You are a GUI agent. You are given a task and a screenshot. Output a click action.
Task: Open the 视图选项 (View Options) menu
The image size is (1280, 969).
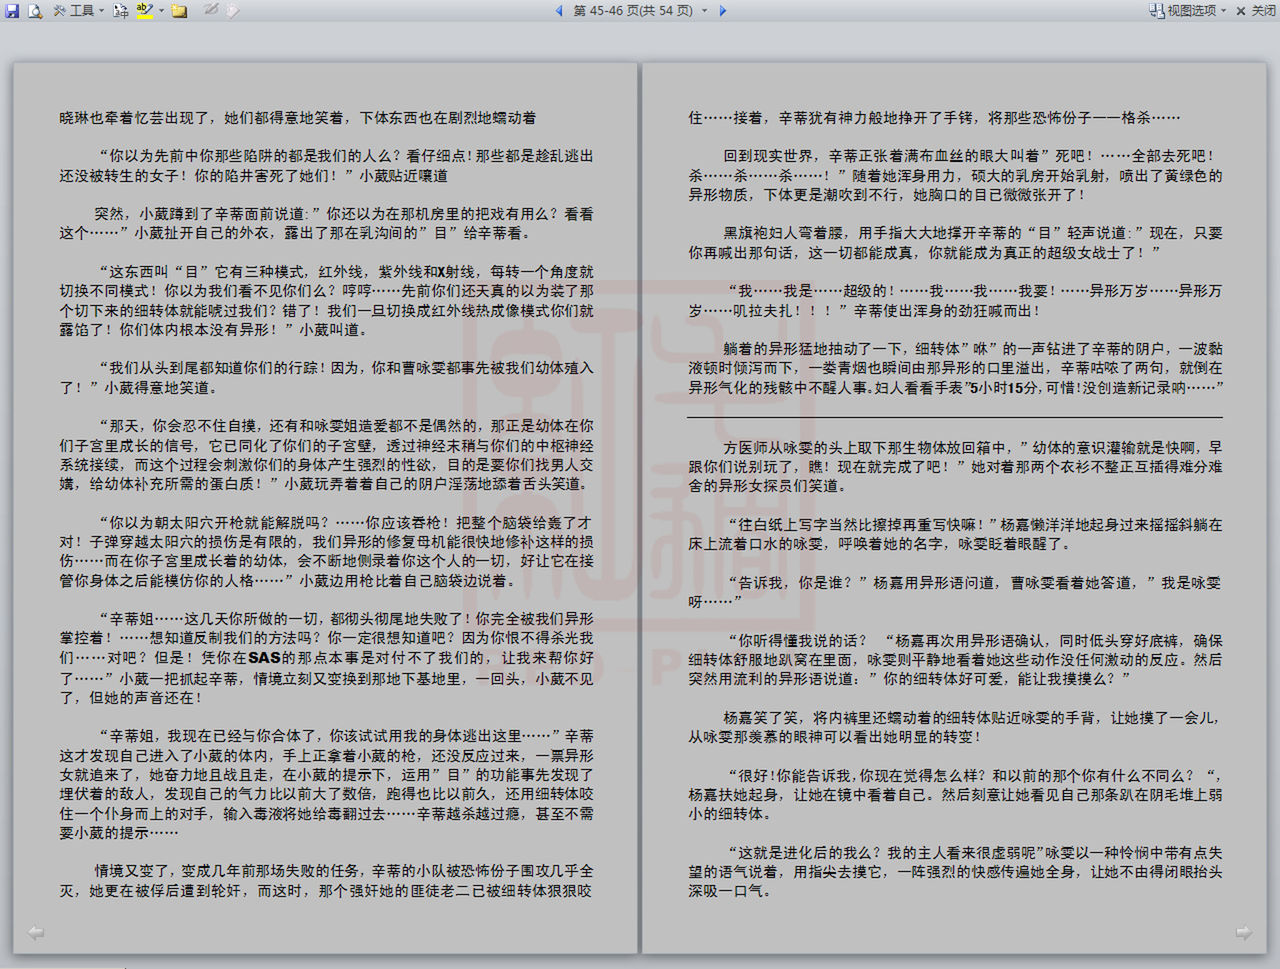(1184, 11)
